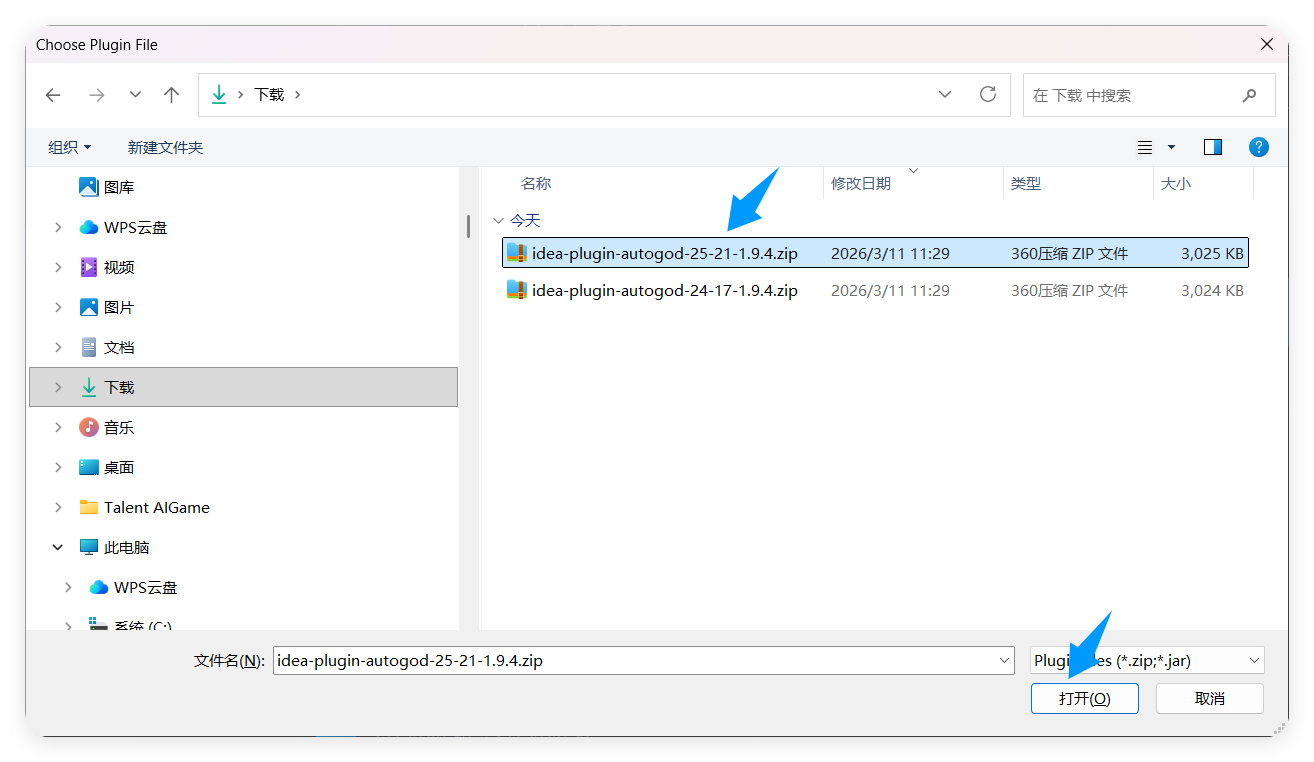Expand the address bar path history dropdown
The width and height of the screenshot is (1314, 762).
[945, 94]
